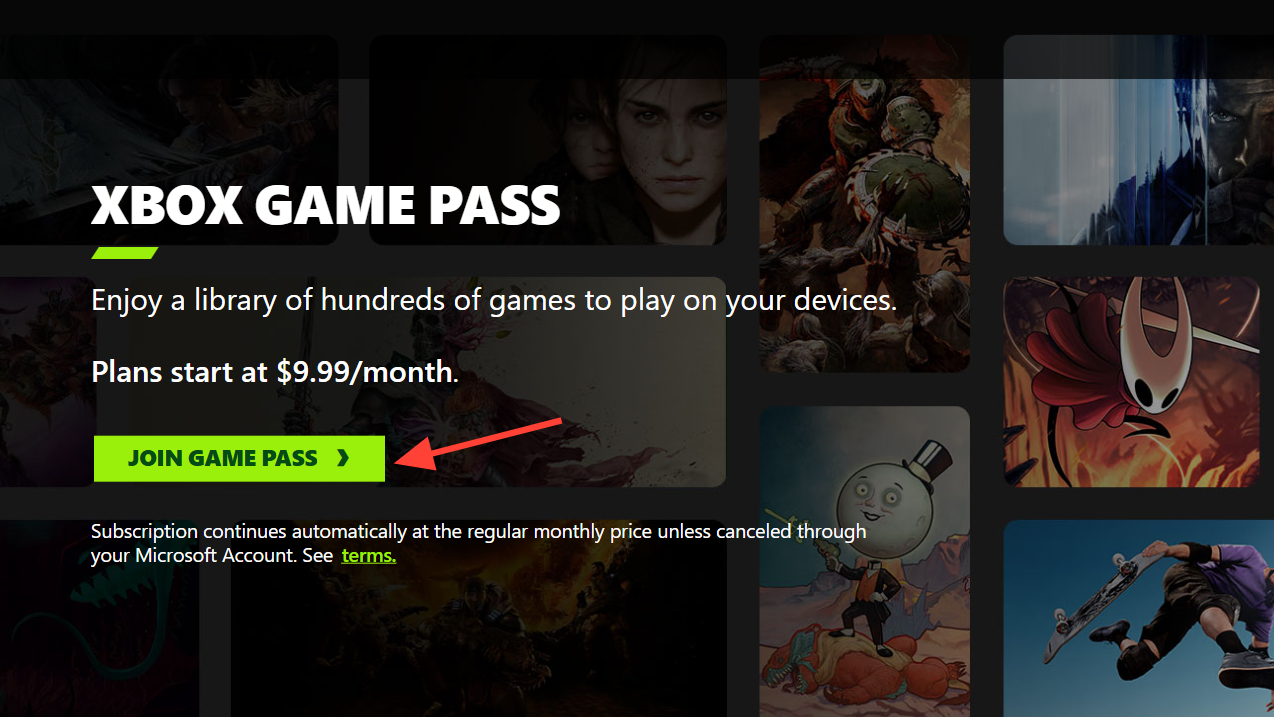Click the green JOIN GAME PASS button

(239, 458)
